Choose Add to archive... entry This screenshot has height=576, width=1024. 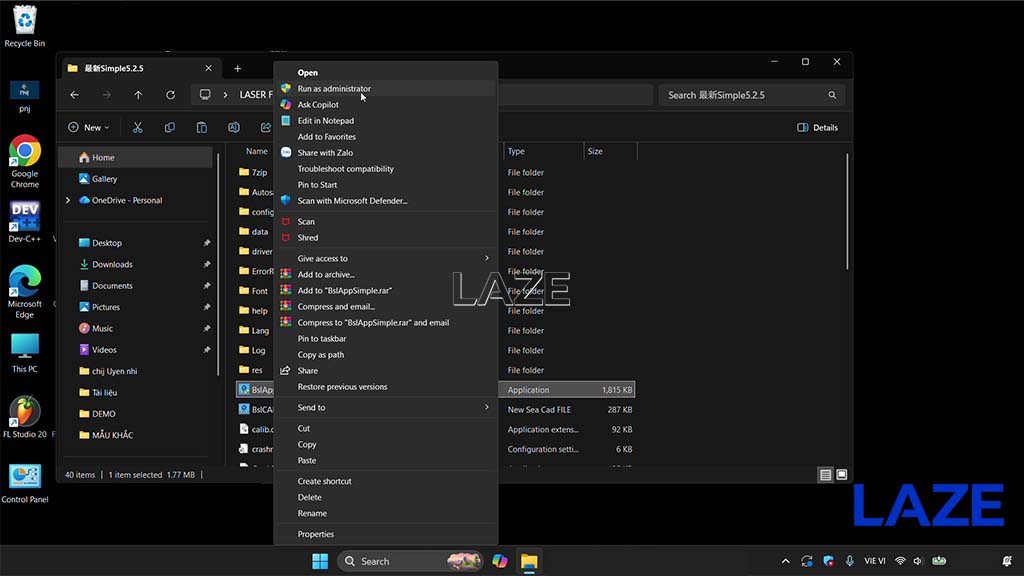387,275
